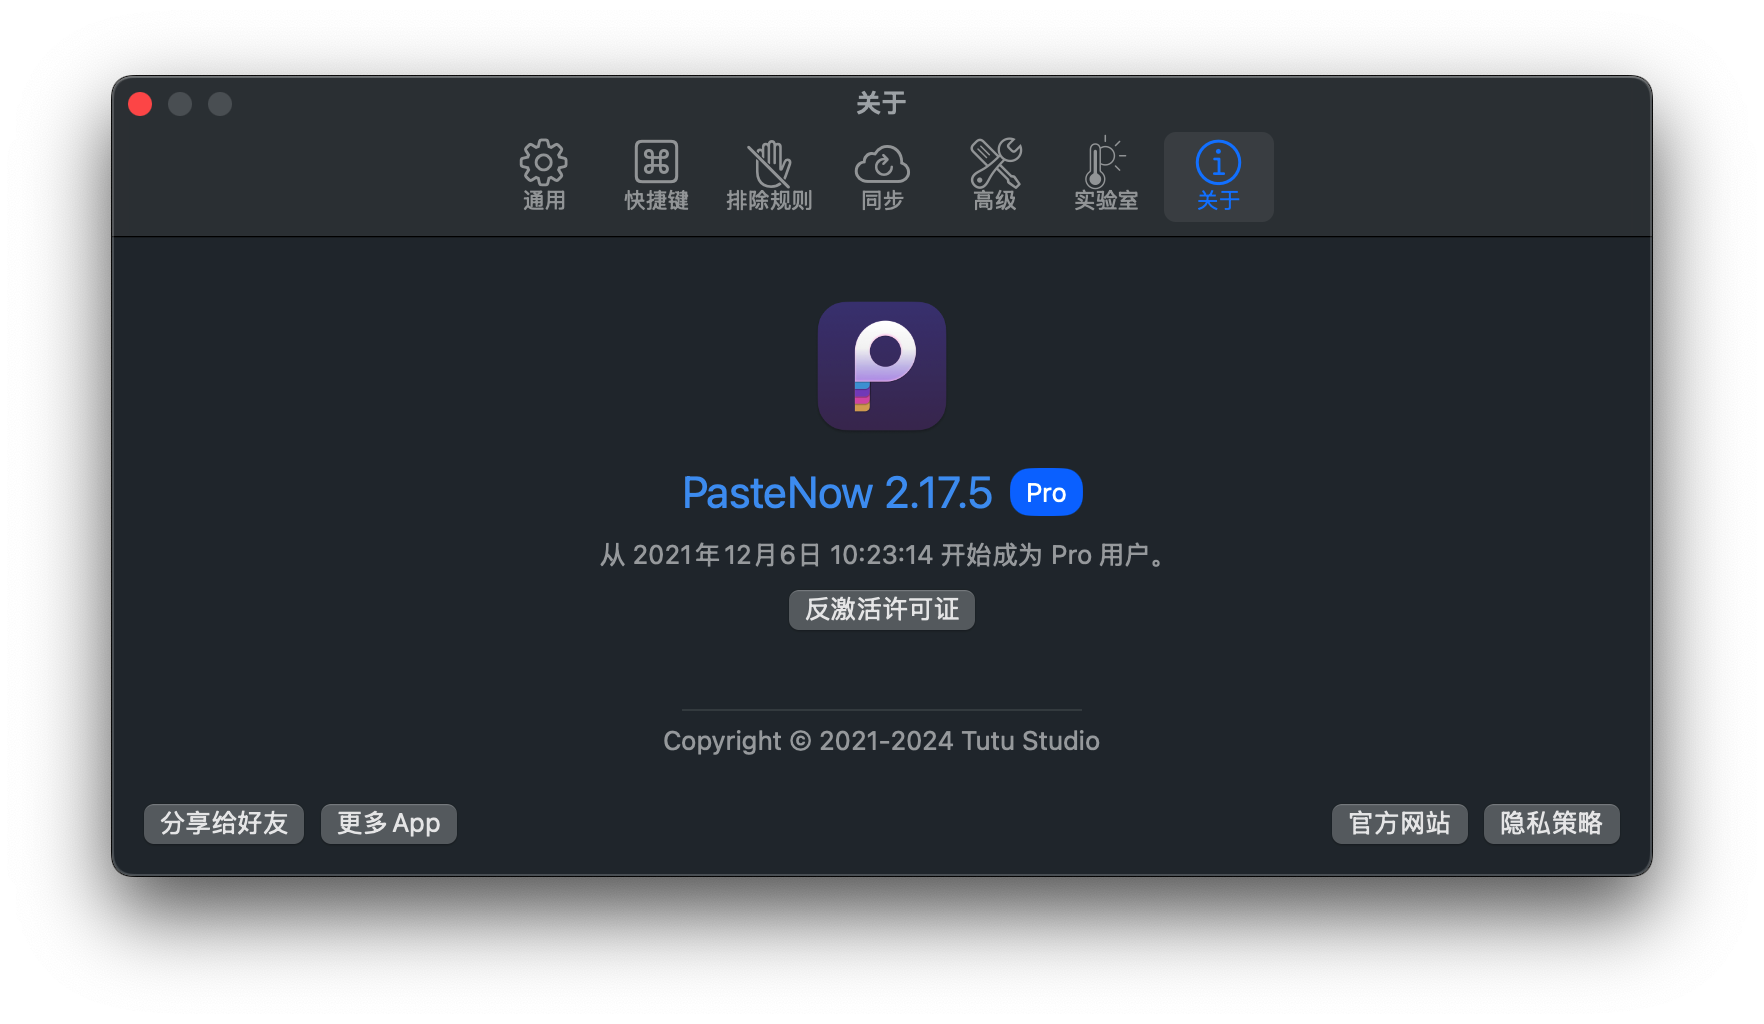This screenshot has height=1024, width=1764.
Task: Click the Pro activation date text
Action: coord(881,555)
